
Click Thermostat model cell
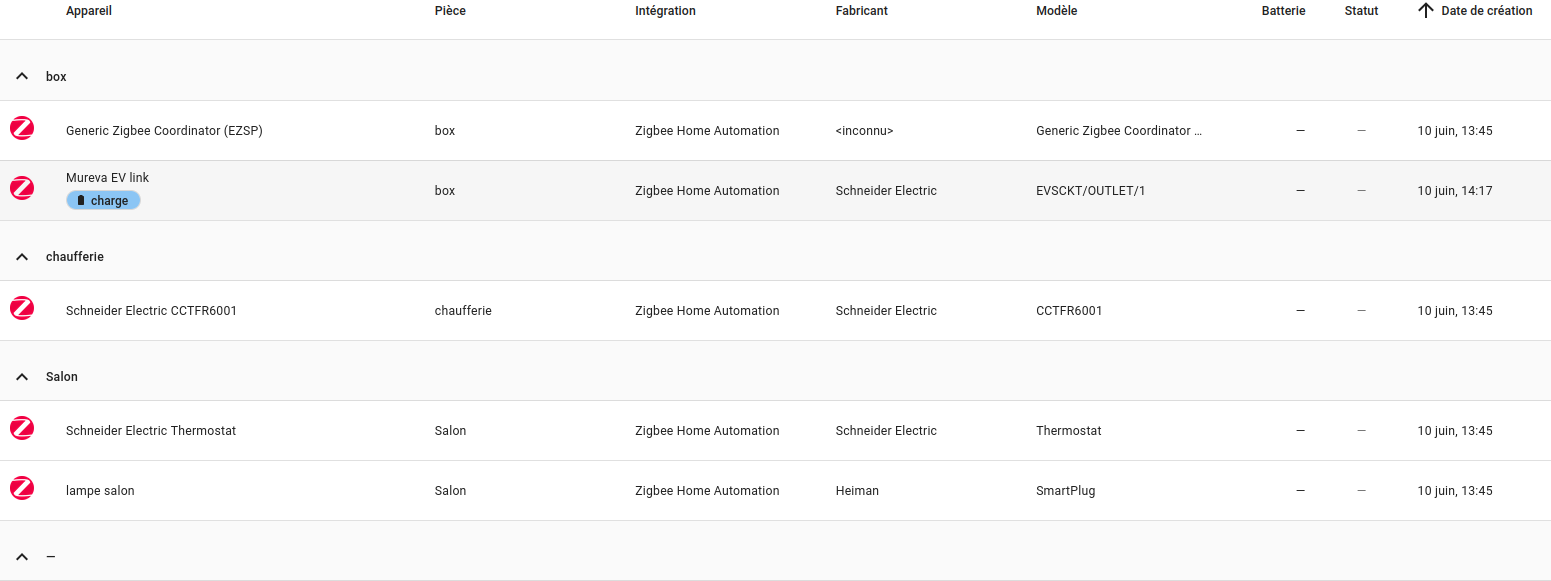[1069, 431]
